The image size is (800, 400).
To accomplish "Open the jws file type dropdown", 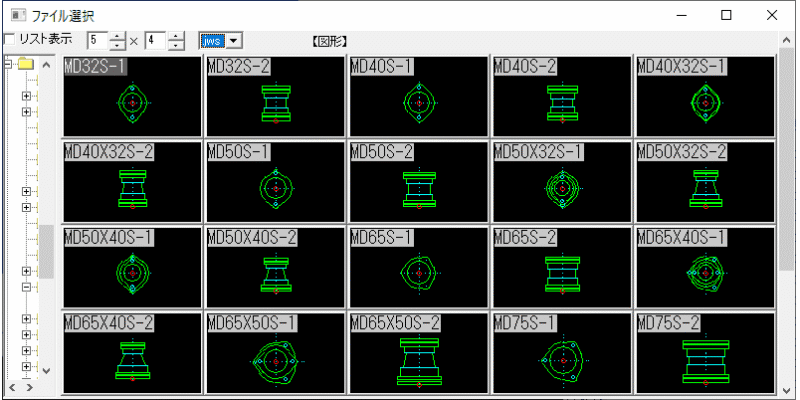I will (234, 41).
